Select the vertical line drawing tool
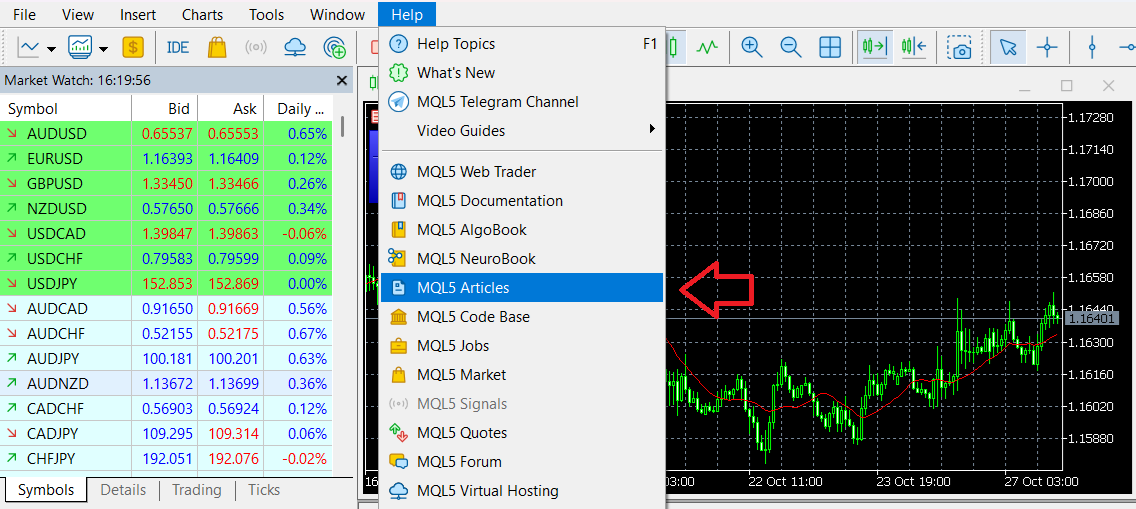 pos(1093,48)
